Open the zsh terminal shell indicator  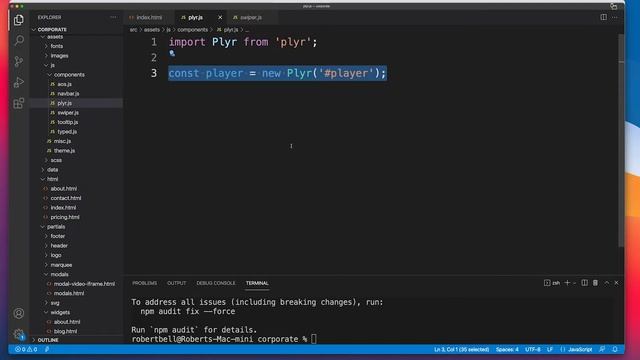click(552, 282)
